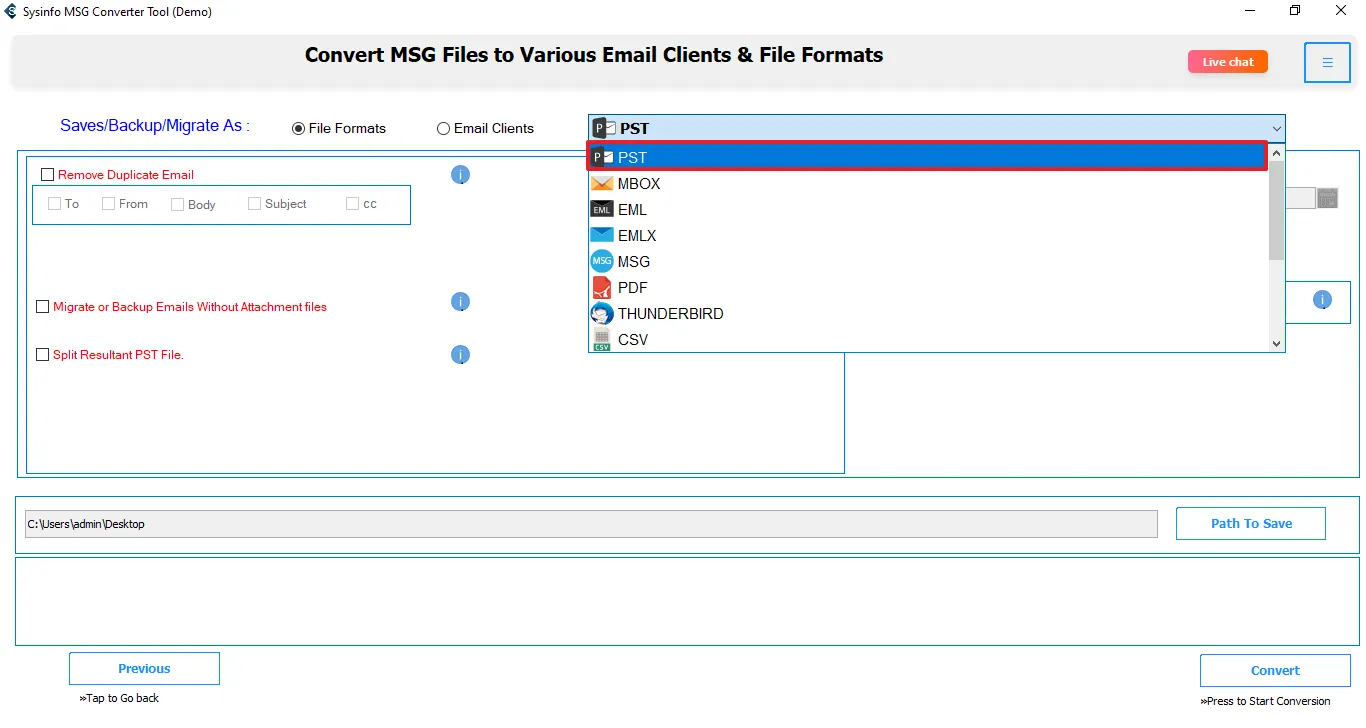
Task: Click the MBOX envelope icon in list
Action: click(601, 184)
